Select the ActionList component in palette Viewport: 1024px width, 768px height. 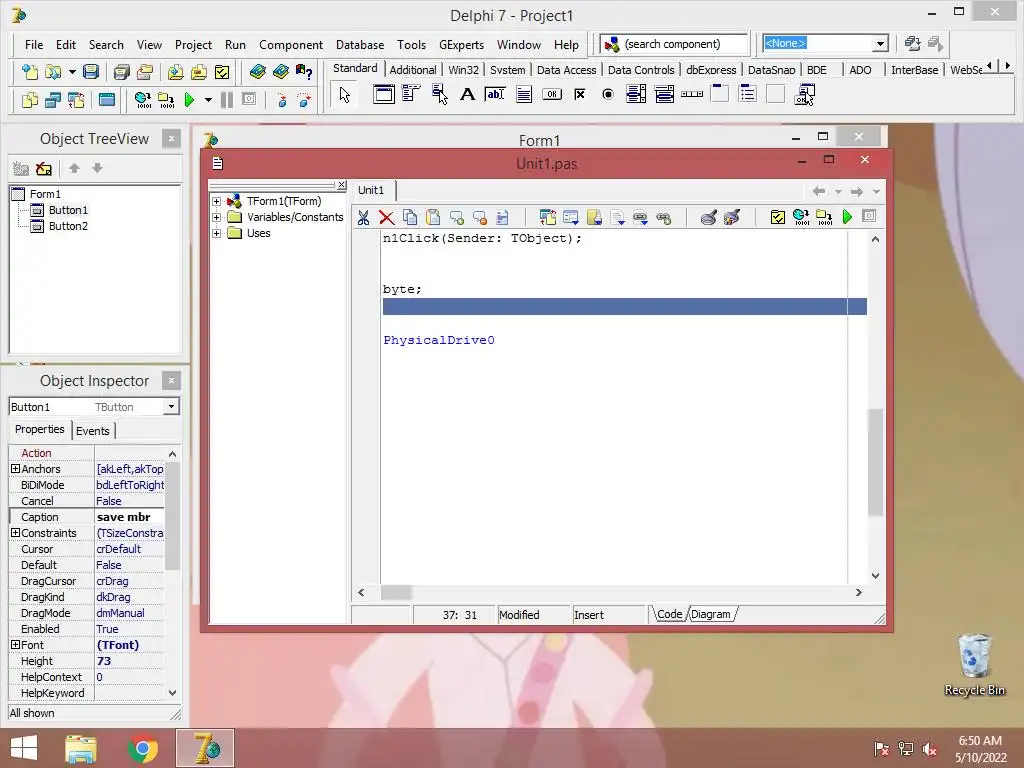[805, 95]
